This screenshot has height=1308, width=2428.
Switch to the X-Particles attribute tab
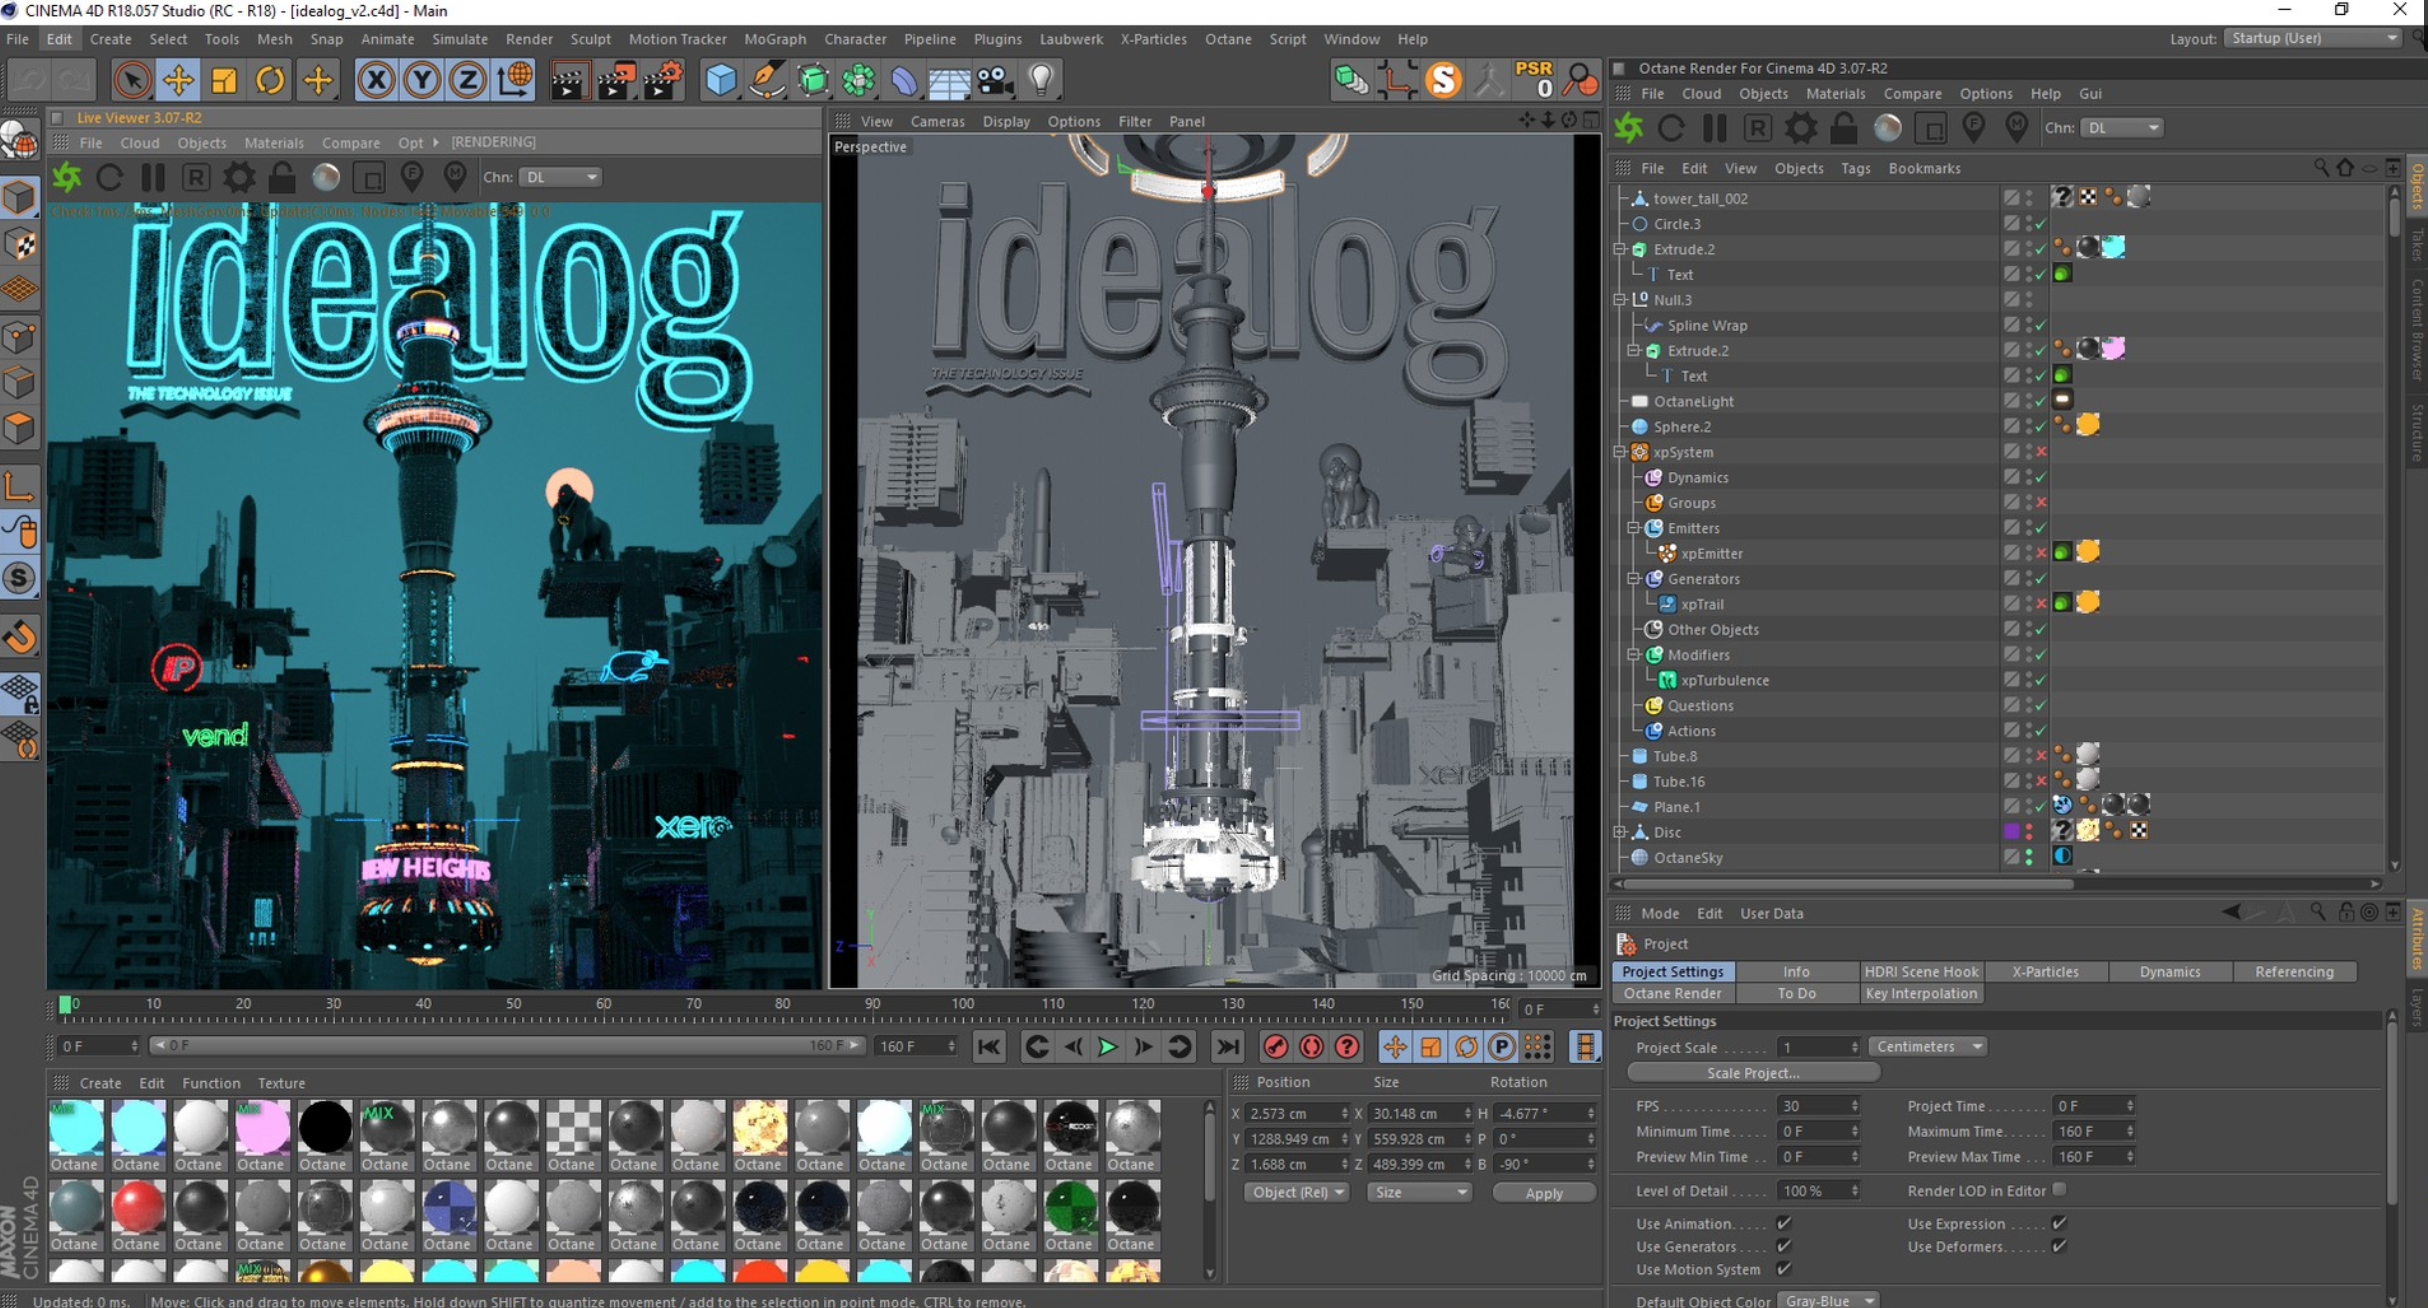(2045, 972)
